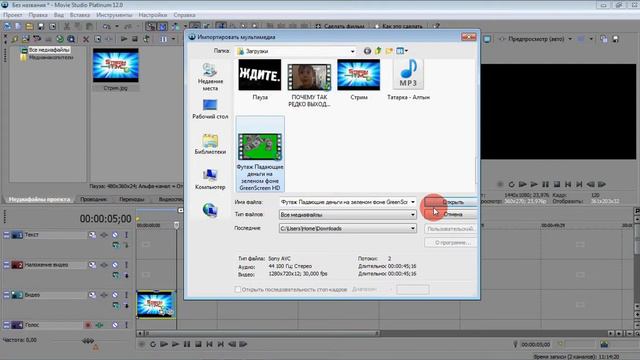Viewport: 640px width, 360px height.
Task: Check Открыть последовательность стоп-кадров checkbox
Action: click(238, 289)
